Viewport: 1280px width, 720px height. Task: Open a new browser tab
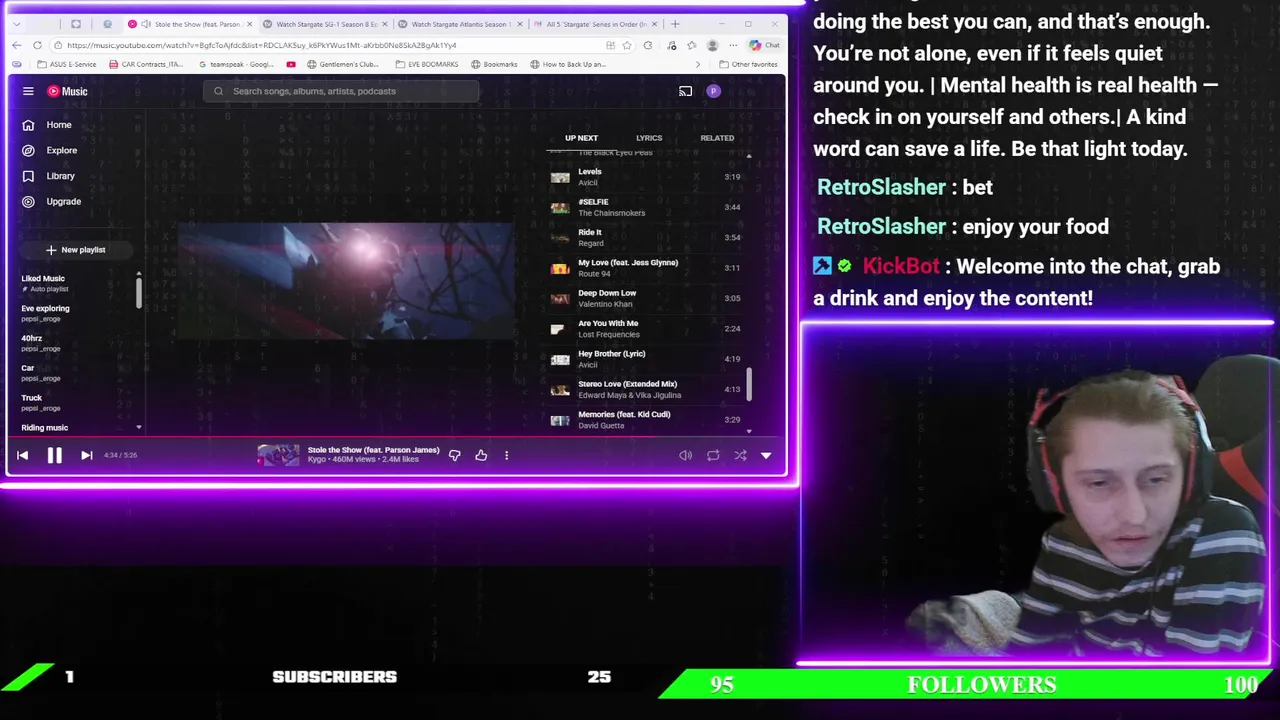click(x=675, y=24)
